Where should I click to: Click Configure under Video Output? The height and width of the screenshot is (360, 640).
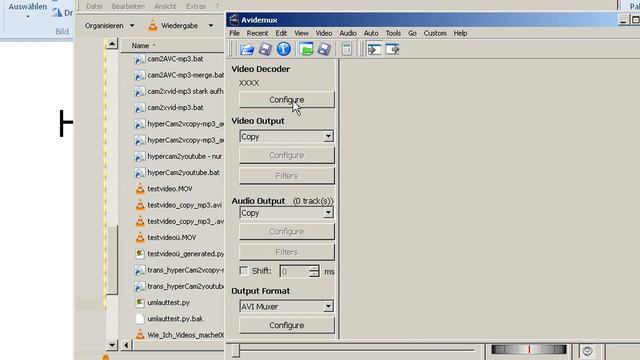(287, 155)
